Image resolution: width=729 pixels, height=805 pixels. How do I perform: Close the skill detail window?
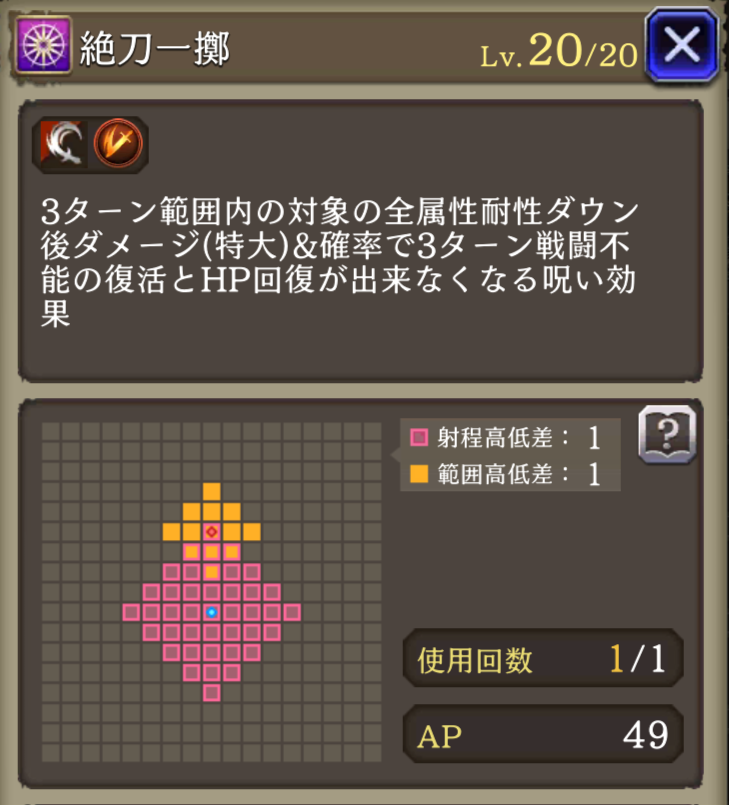pos(682,45)
